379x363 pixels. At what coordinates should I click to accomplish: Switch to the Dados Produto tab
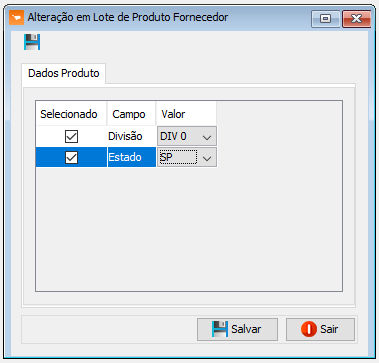pos(64,73)
